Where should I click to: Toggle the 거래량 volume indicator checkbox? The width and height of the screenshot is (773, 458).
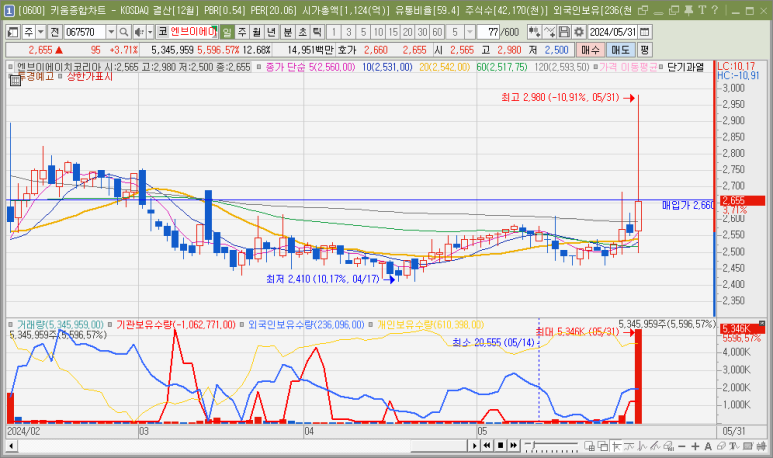click(x=10, y=324)
